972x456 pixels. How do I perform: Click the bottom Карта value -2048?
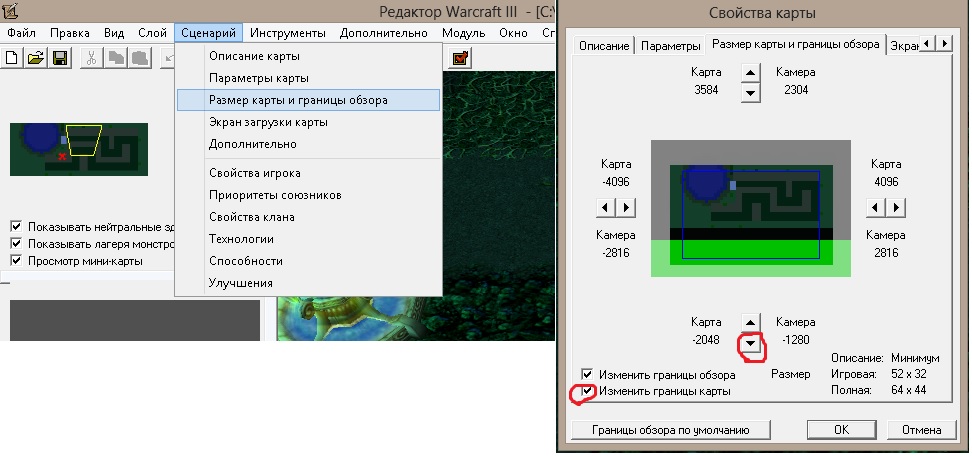click(706, 340)
